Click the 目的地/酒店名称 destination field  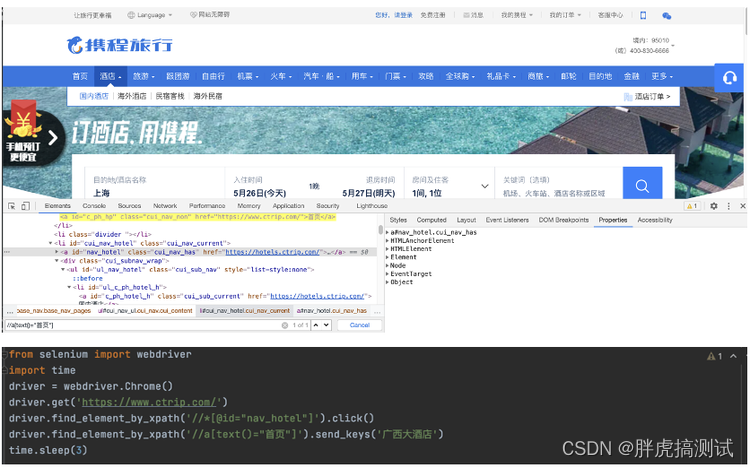tap(154, 186)
